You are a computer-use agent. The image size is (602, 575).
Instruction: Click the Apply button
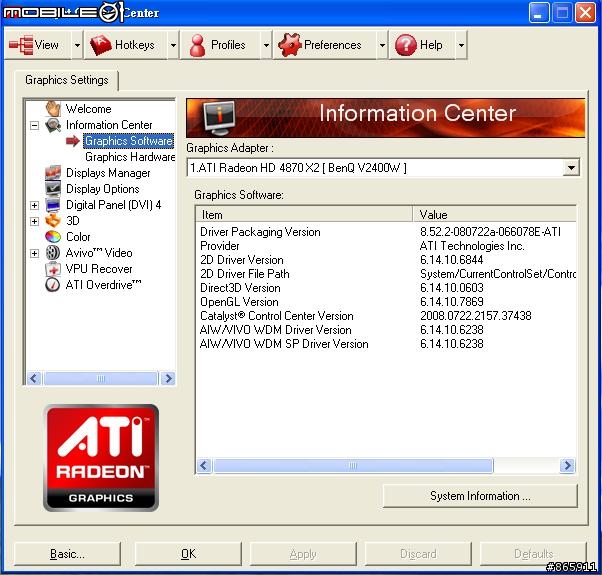tap(303, 554)
